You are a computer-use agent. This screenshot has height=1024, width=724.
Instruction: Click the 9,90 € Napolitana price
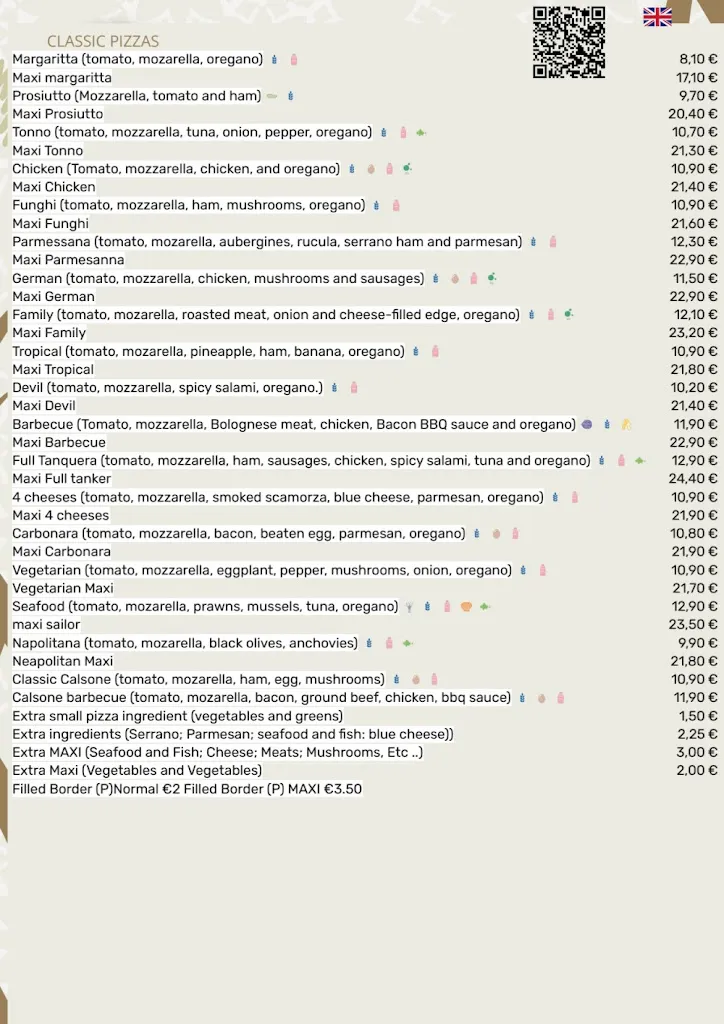coord(697,643)
